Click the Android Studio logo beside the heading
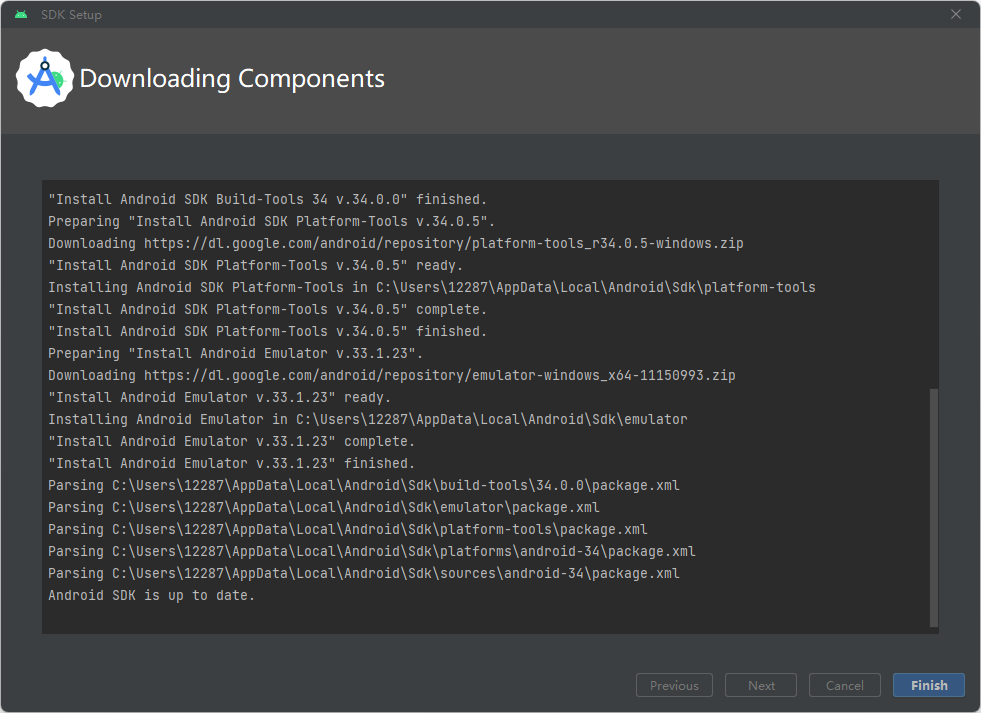This screenshot has width=981, height=713. (44, 78)
